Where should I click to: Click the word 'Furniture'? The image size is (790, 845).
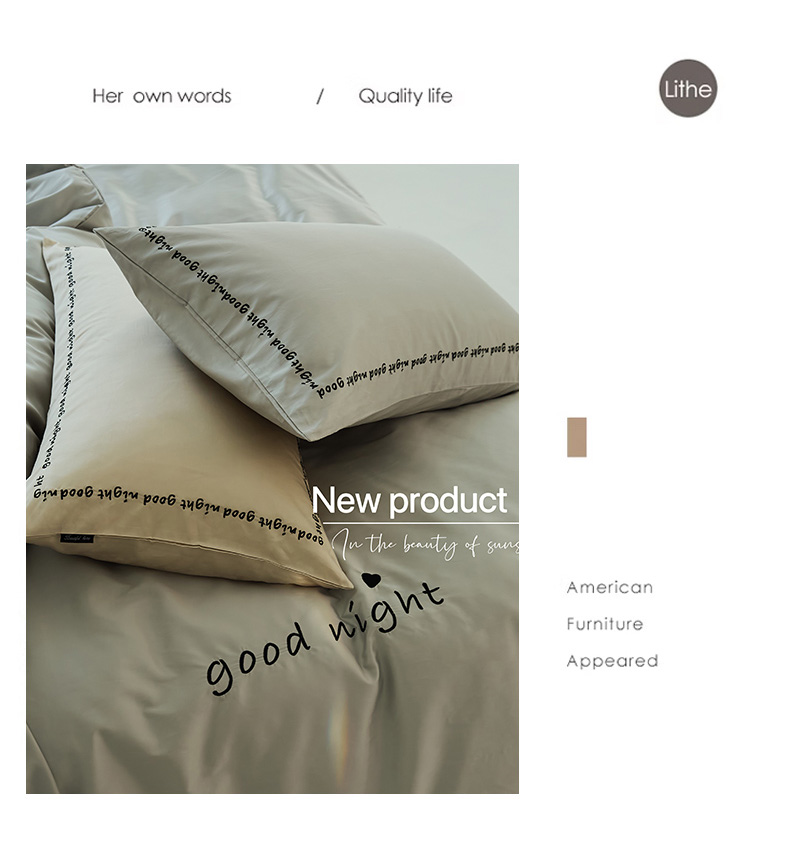[x=605, y=624]
